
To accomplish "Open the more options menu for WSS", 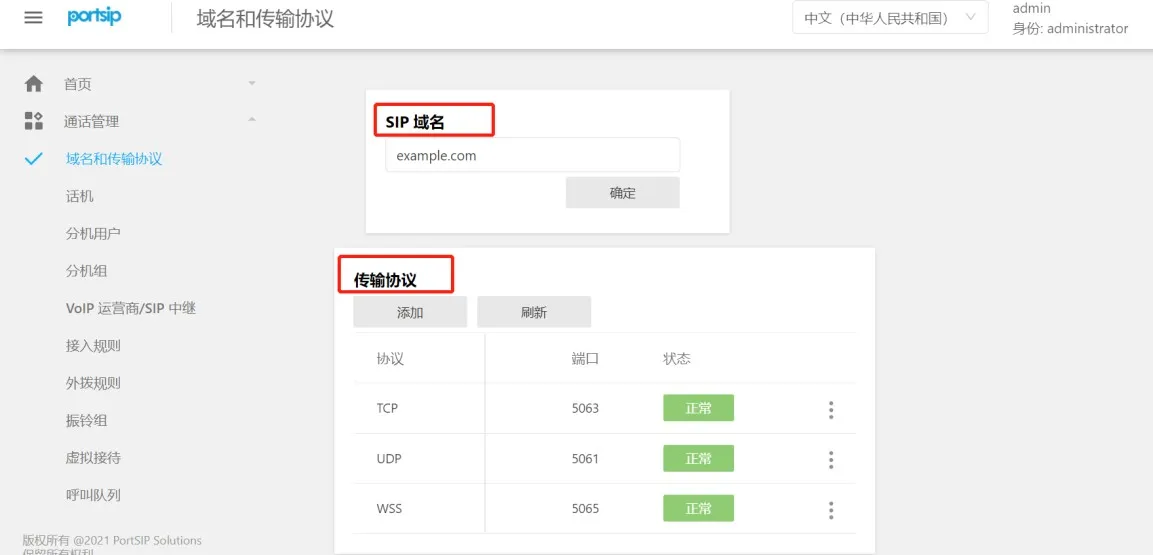I will (x=830, y=509).
